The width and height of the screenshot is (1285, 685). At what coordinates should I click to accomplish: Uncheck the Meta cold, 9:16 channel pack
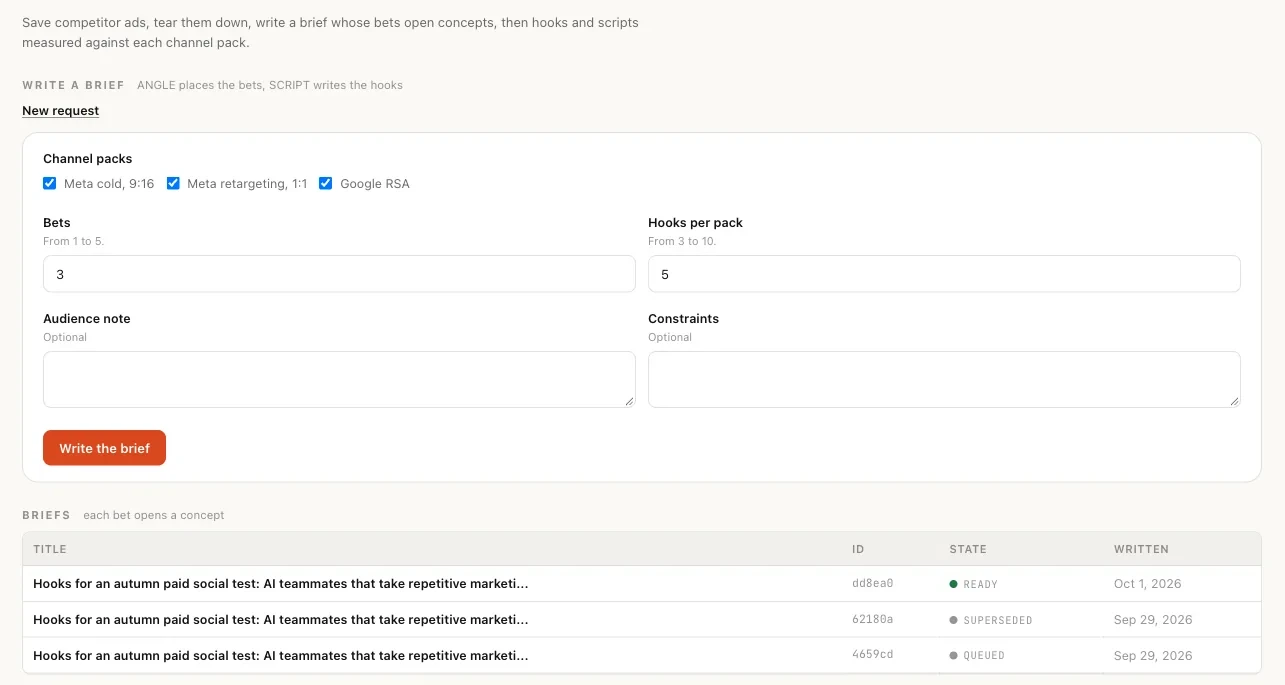[x=50, y=184]
